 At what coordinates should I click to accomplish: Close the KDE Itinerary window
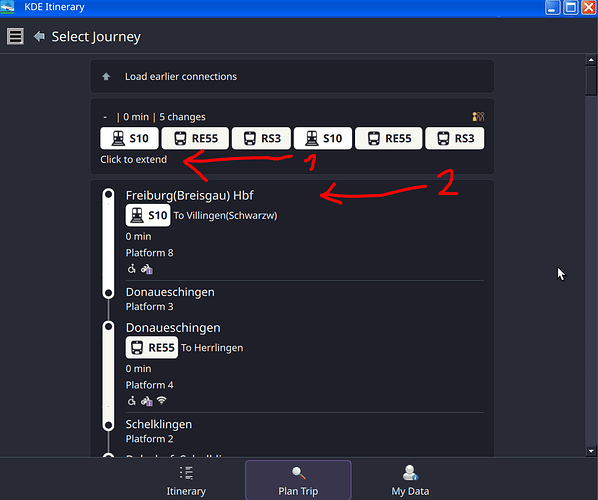pos(588,8)
